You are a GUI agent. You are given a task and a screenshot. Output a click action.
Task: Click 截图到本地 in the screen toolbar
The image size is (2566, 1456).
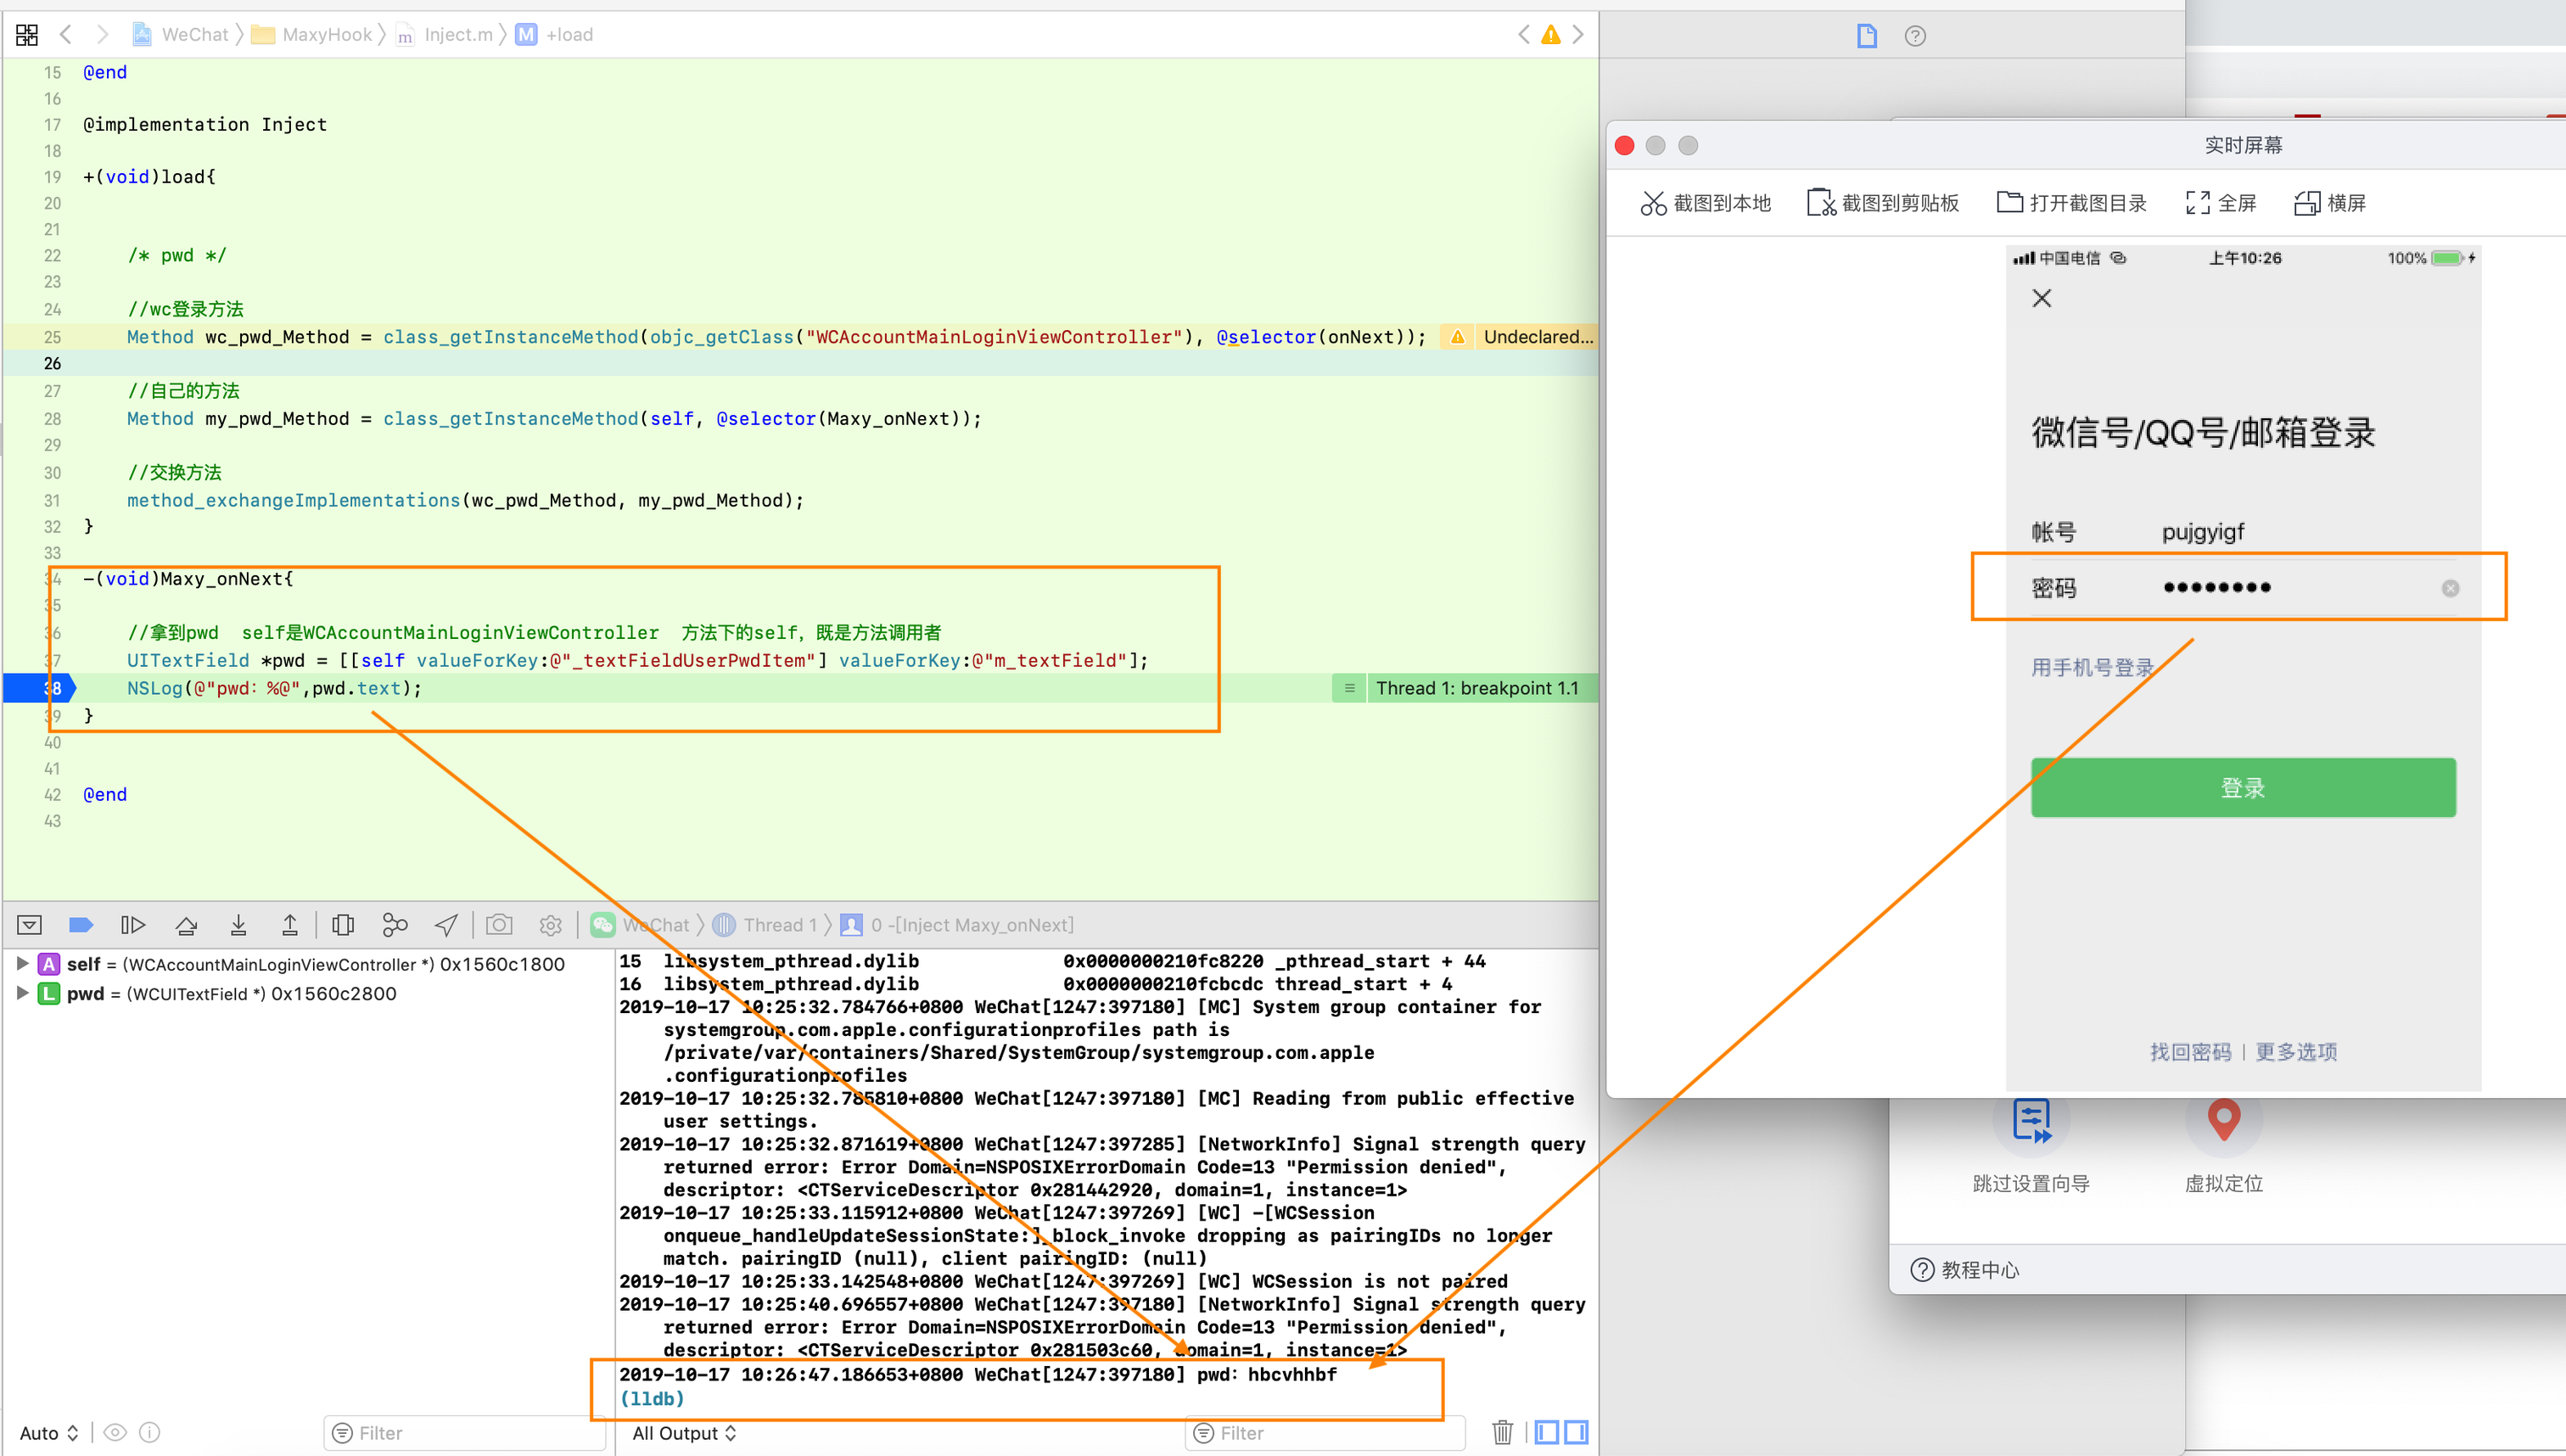(x=1705, y=203)
